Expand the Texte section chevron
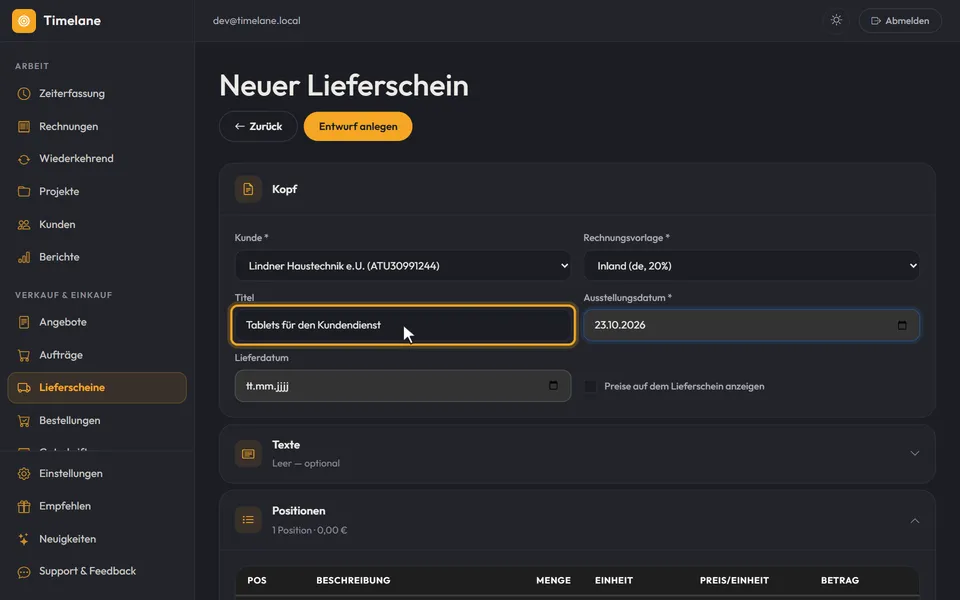This screenshot has width=960, height=600. [x=915, y=454]
